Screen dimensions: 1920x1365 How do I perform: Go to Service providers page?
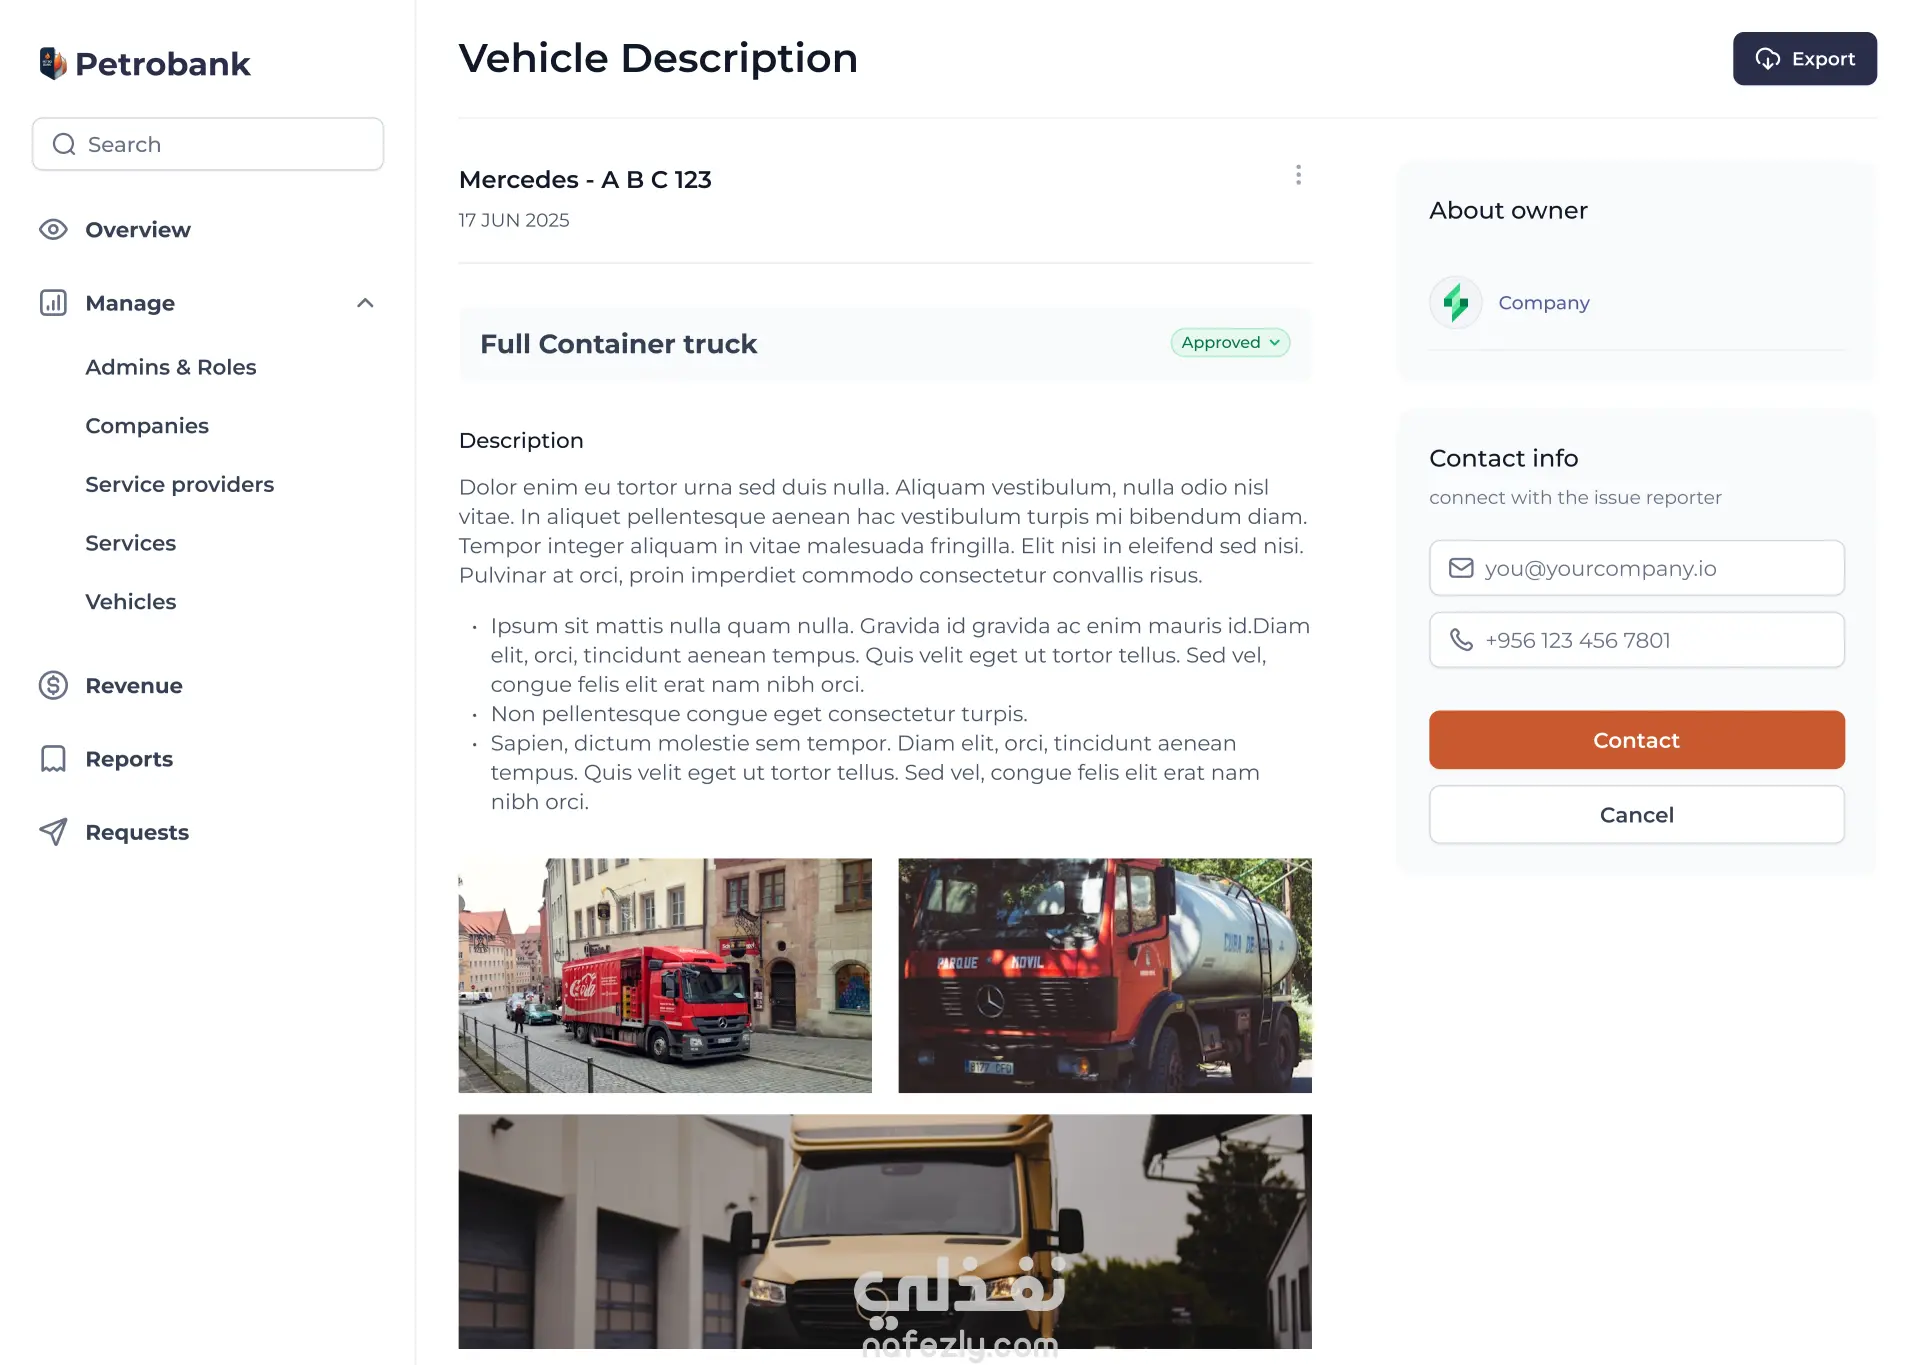point(179,484)
